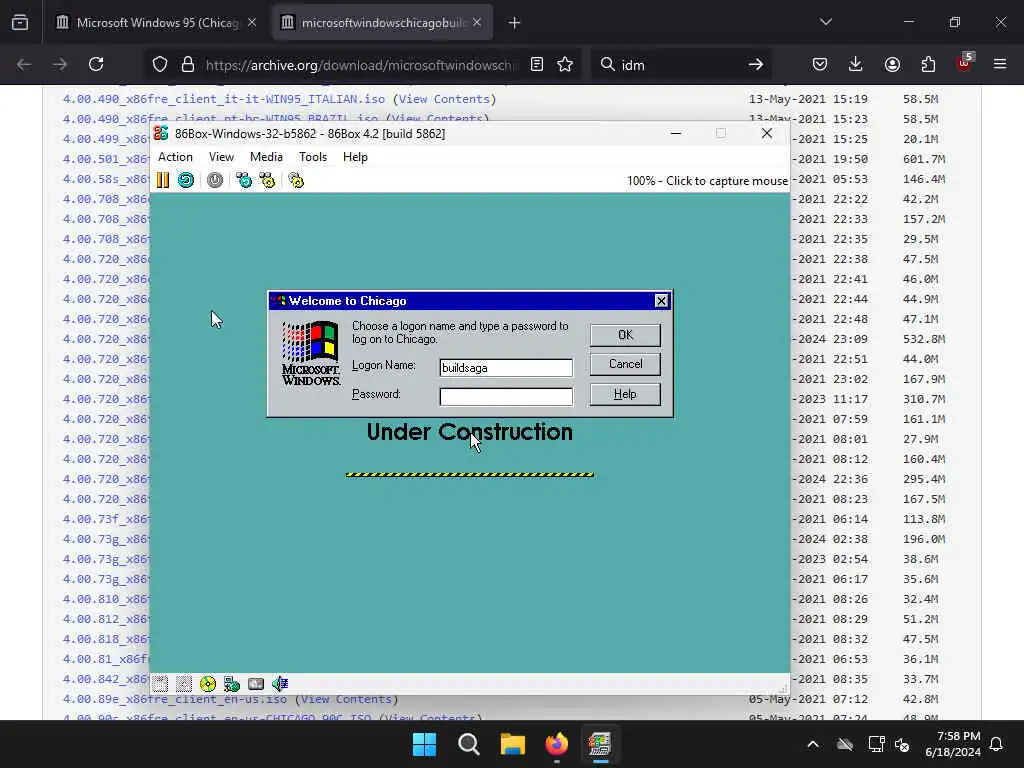Click the ACPI shutdown power icon
The width and height of the screenshot is (1024, 768).
coord(215,180)
